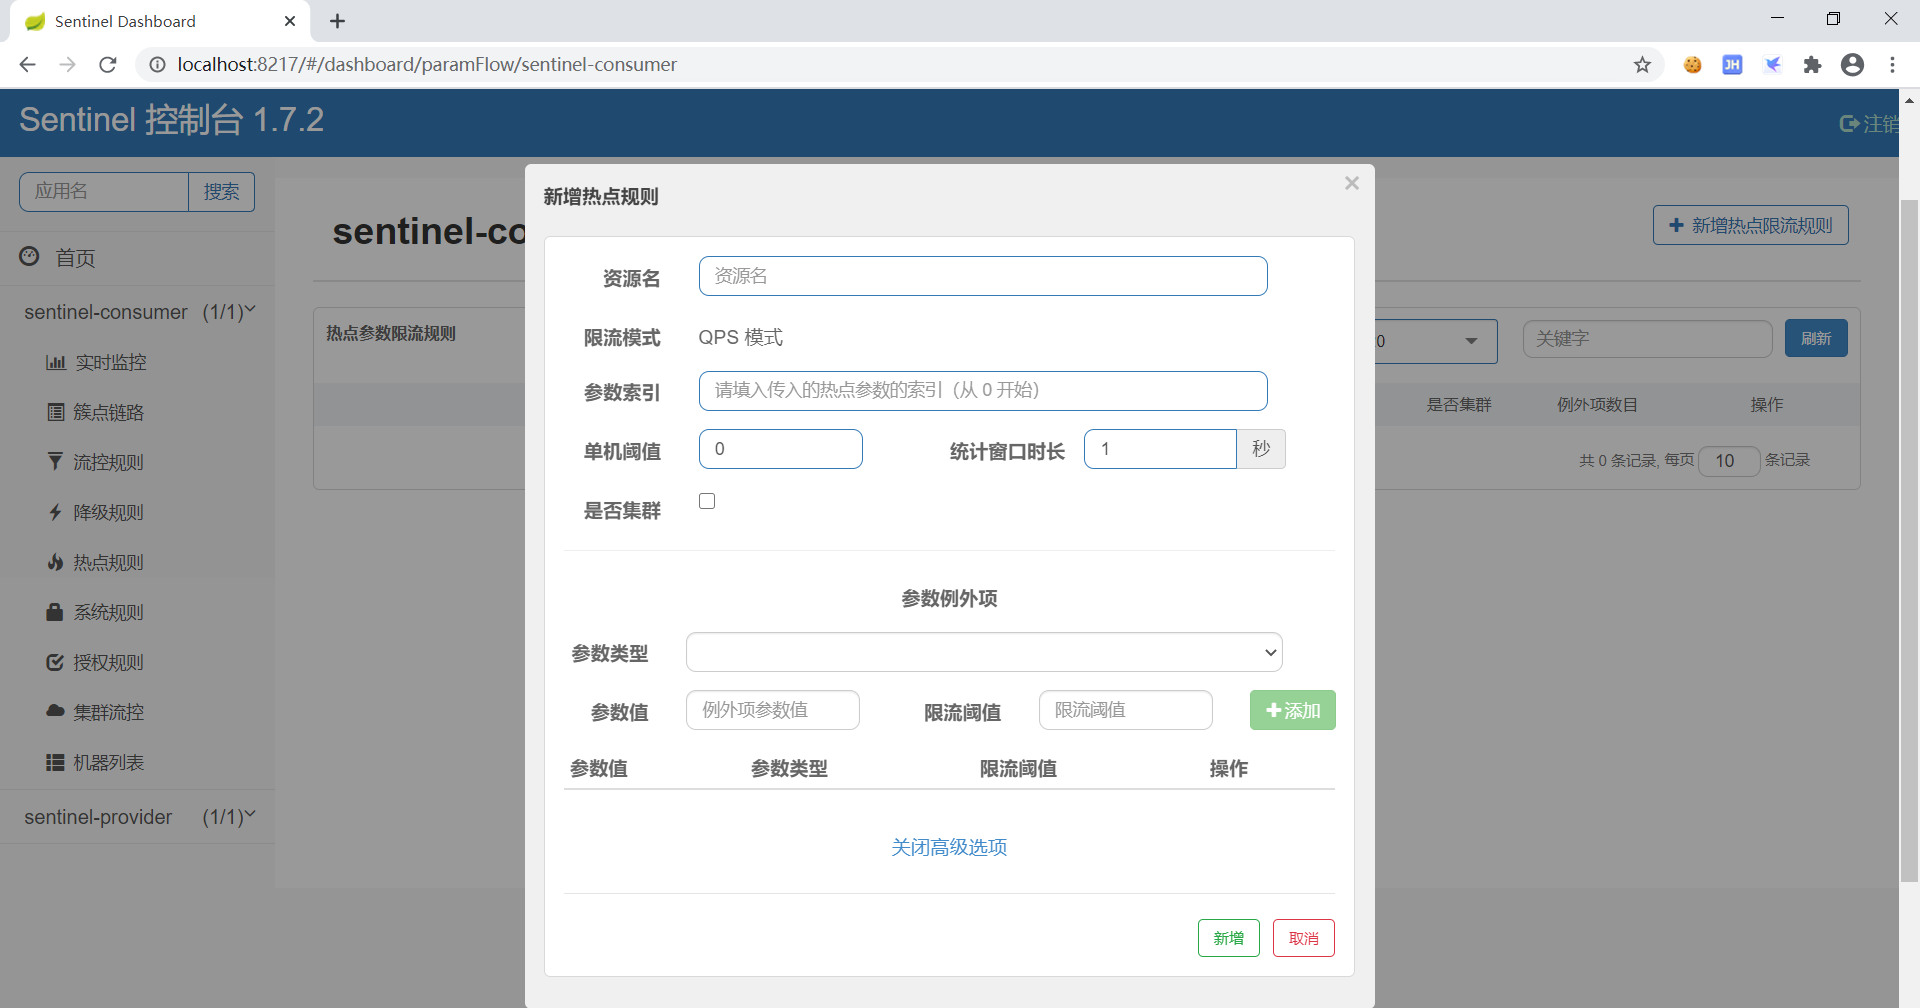This screenshot has width=1920, height=1008.
Task: Click the red 取消 button
Action: (x=1304, y=938)
